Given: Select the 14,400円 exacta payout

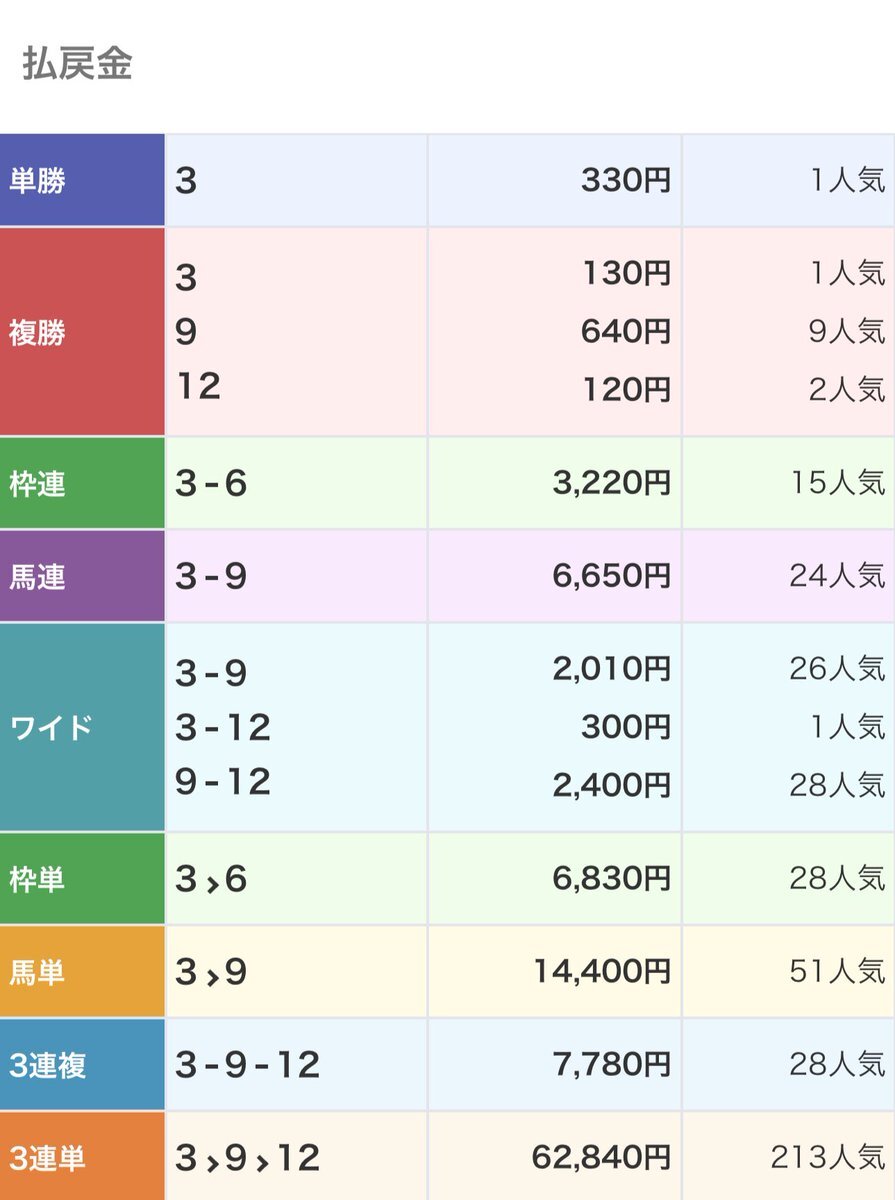Looking at the screenshot, I should coord(602,972).
